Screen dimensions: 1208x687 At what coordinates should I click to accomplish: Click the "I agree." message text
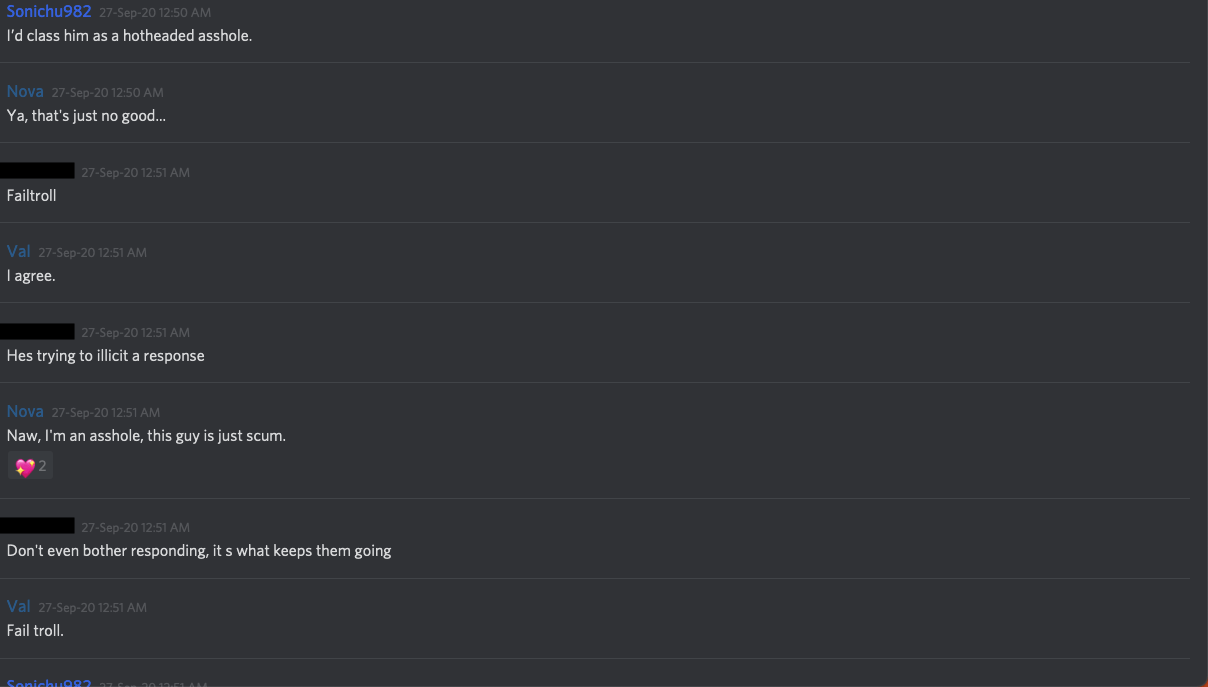coord(31,276)
